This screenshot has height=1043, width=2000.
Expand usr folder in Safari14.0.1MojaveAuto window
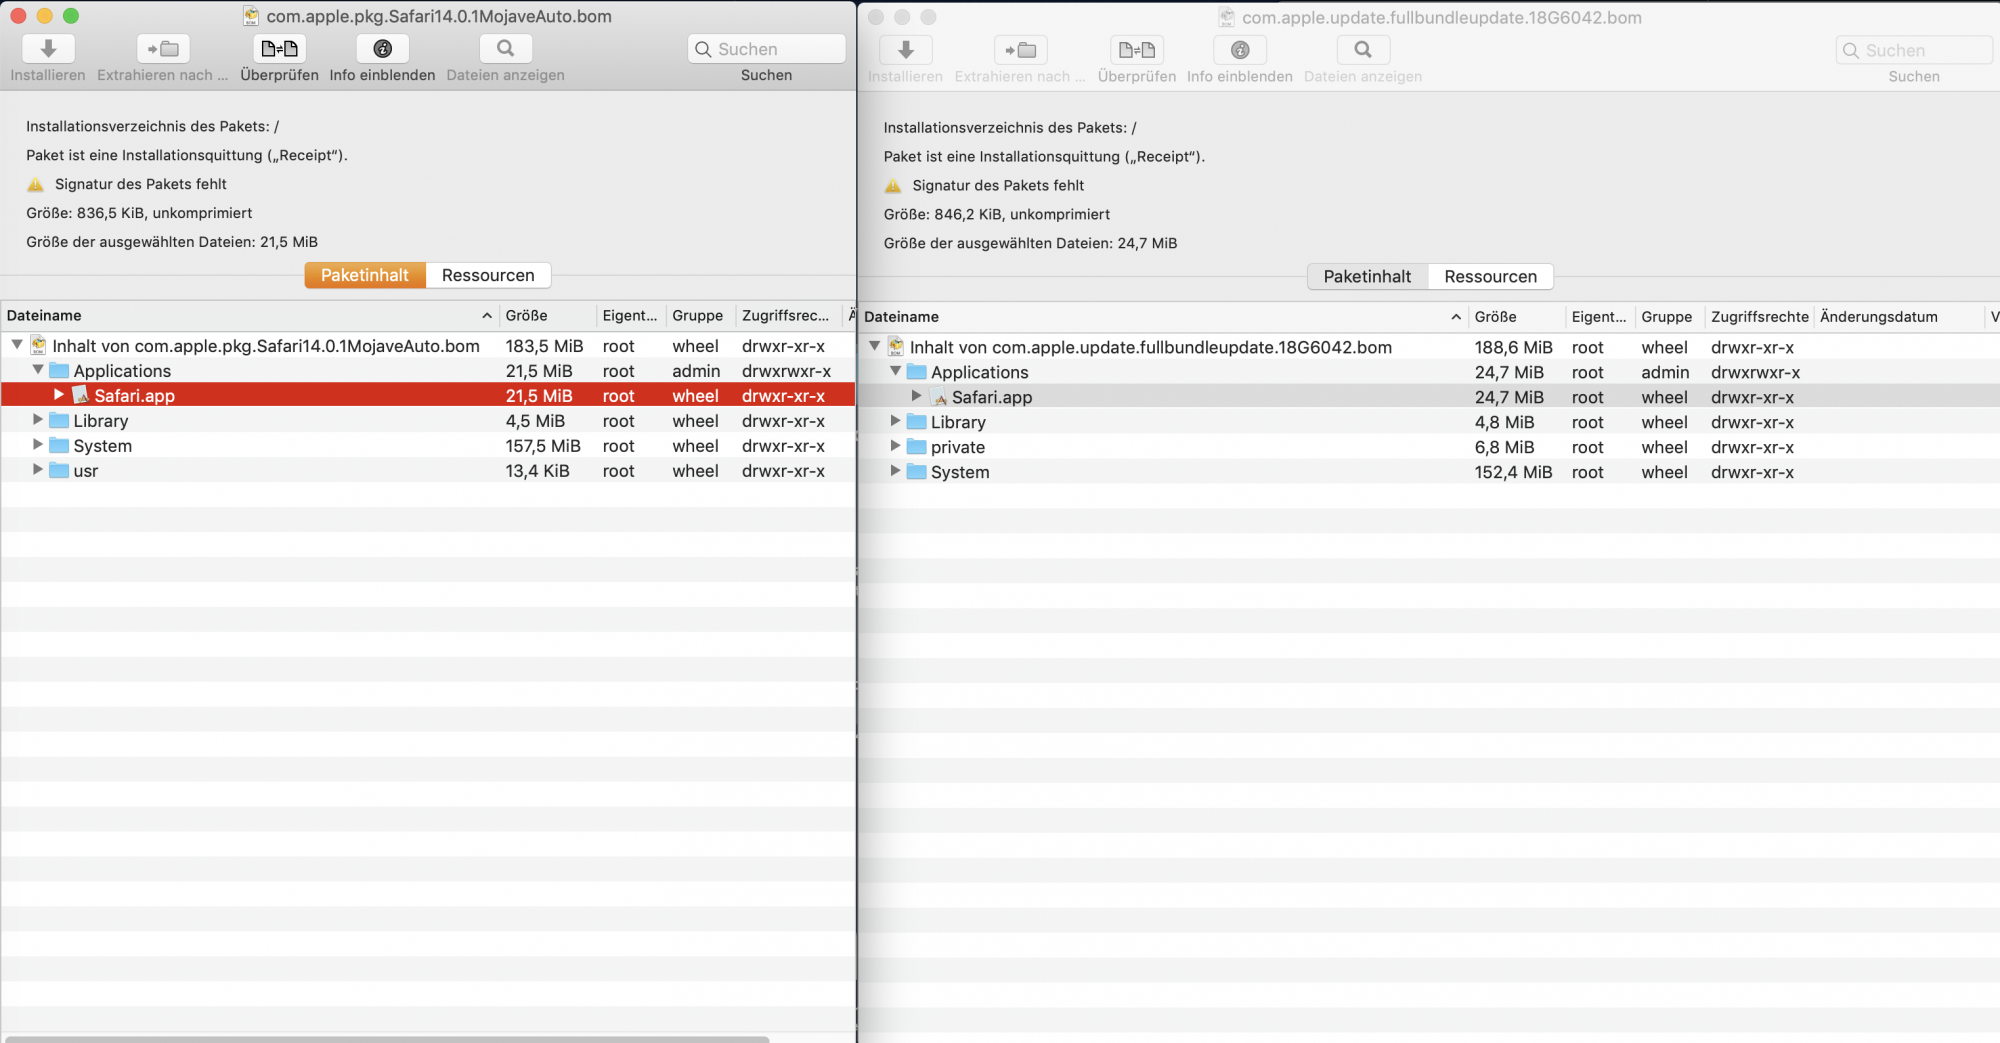tap(38, 470)
